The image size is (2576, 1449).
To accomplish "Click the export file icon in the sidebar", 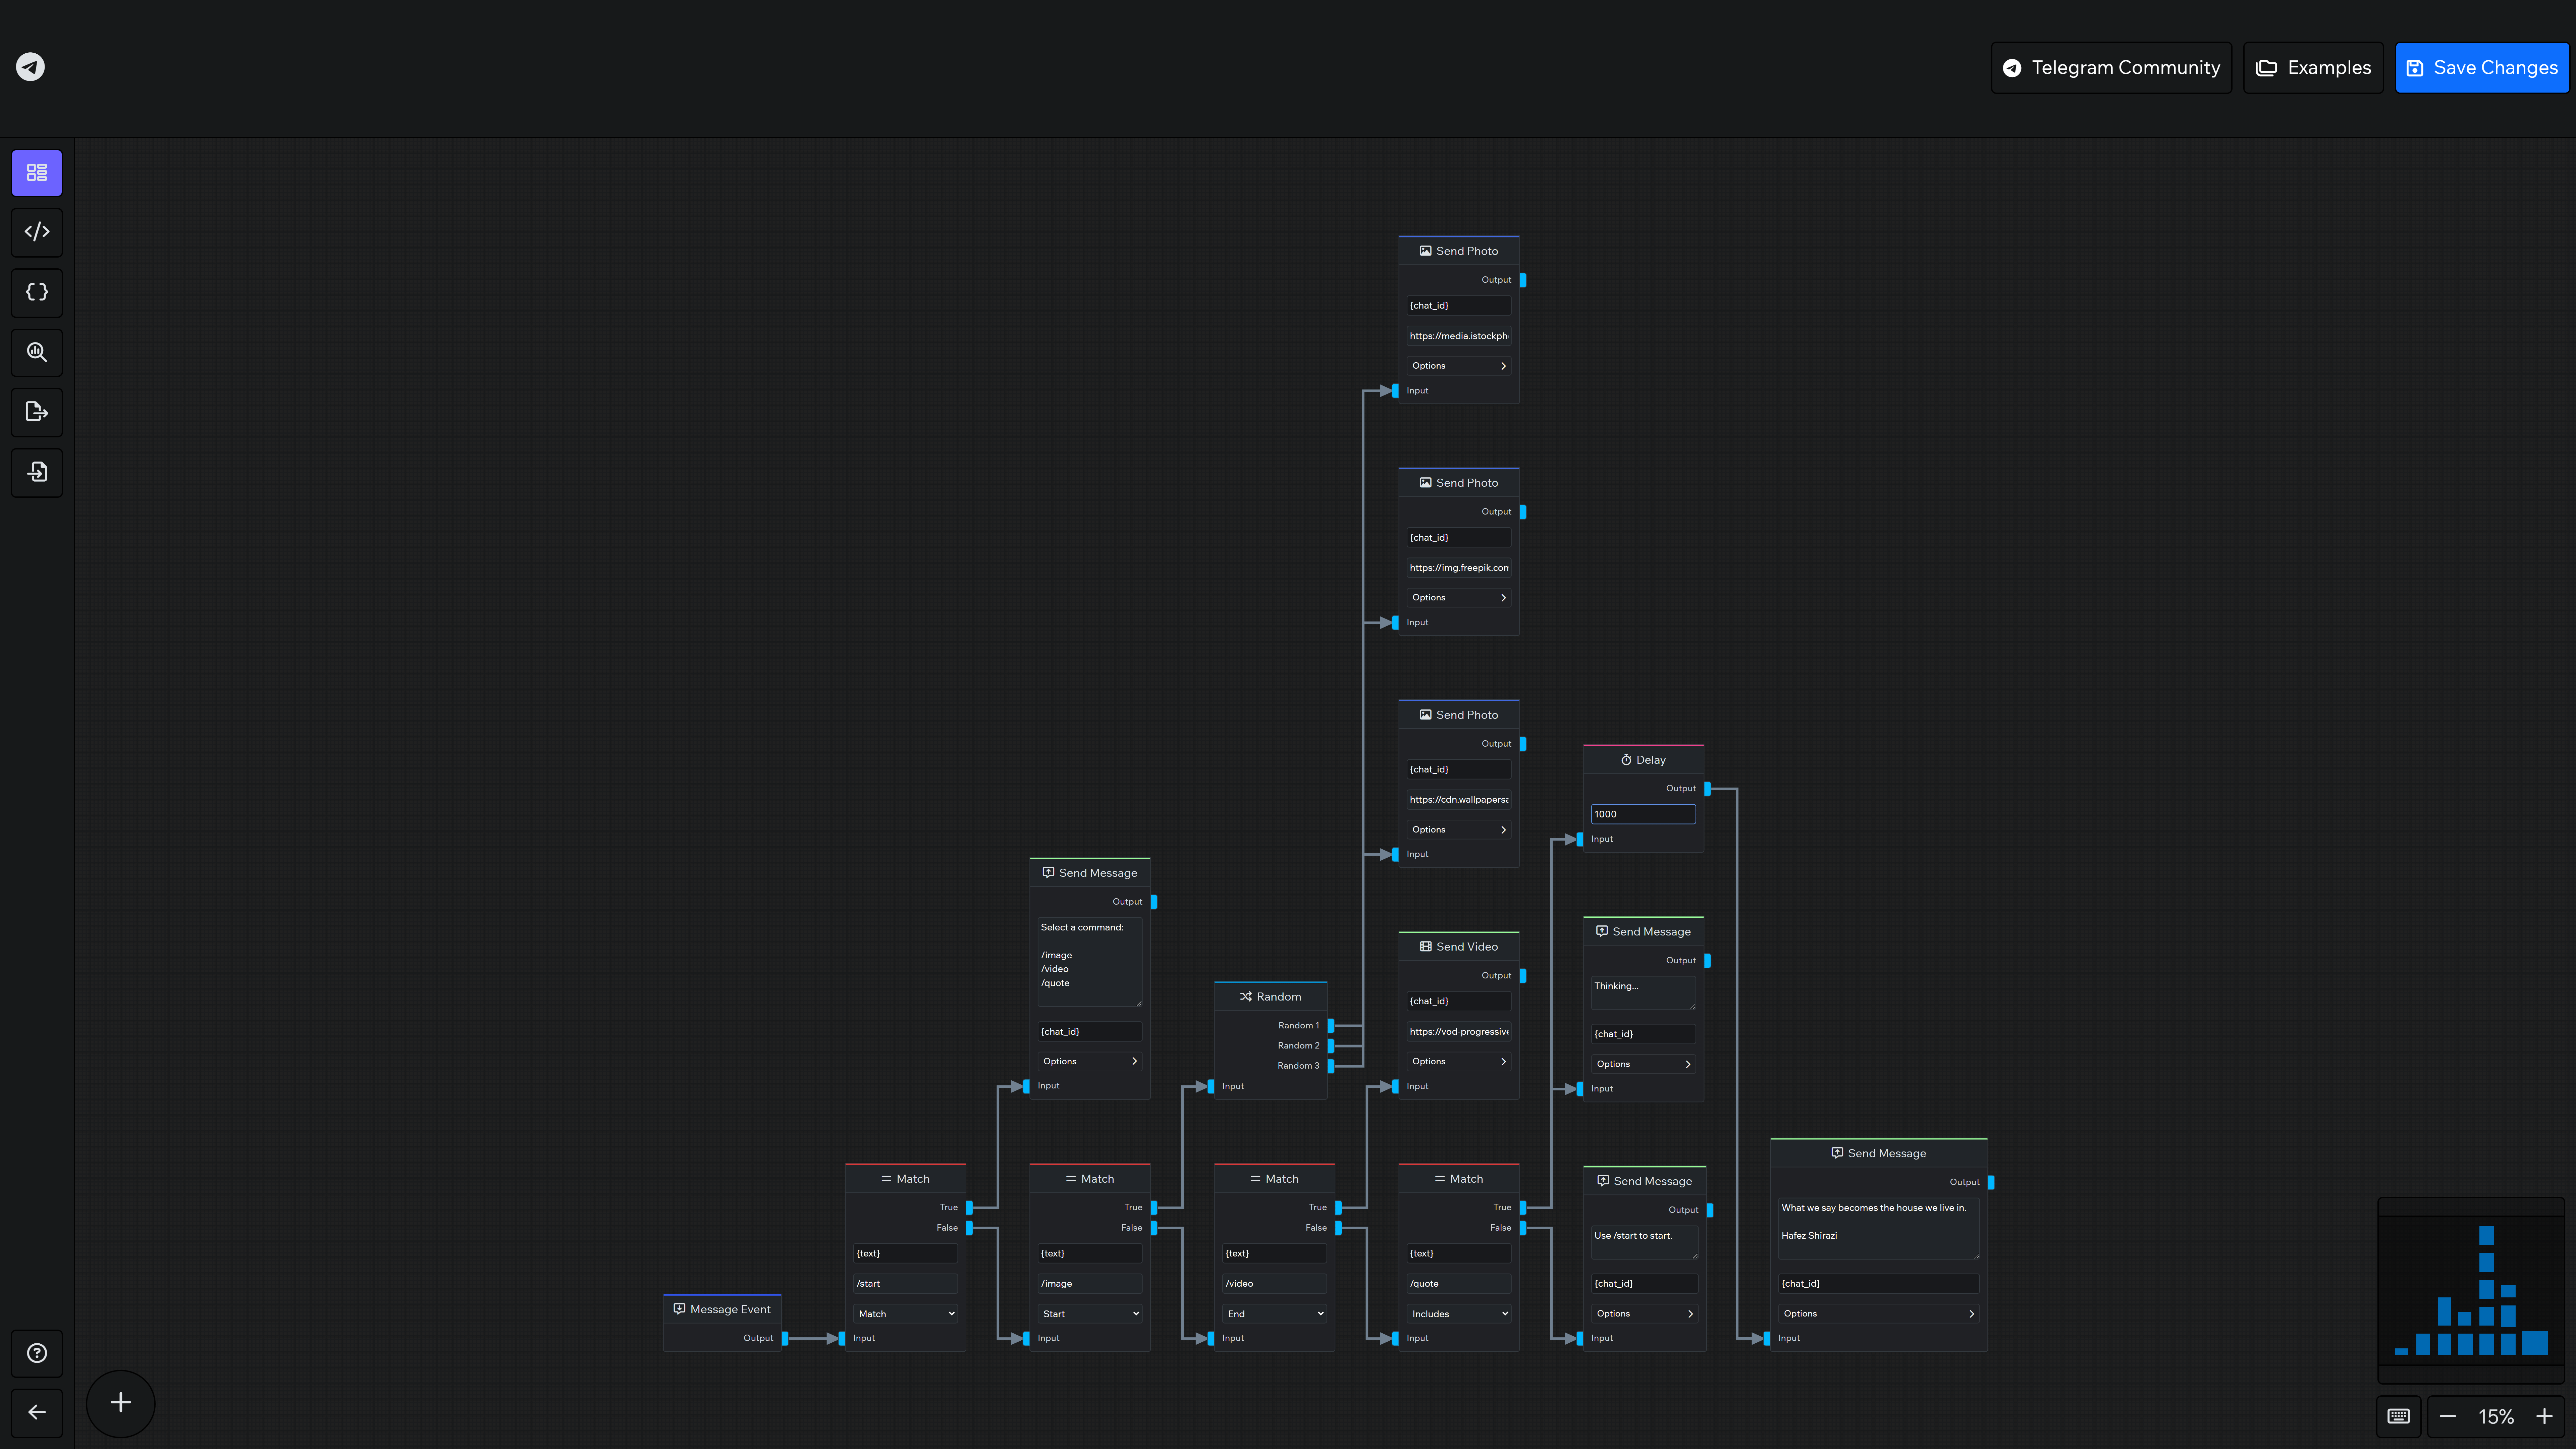I will click(37, 412).
